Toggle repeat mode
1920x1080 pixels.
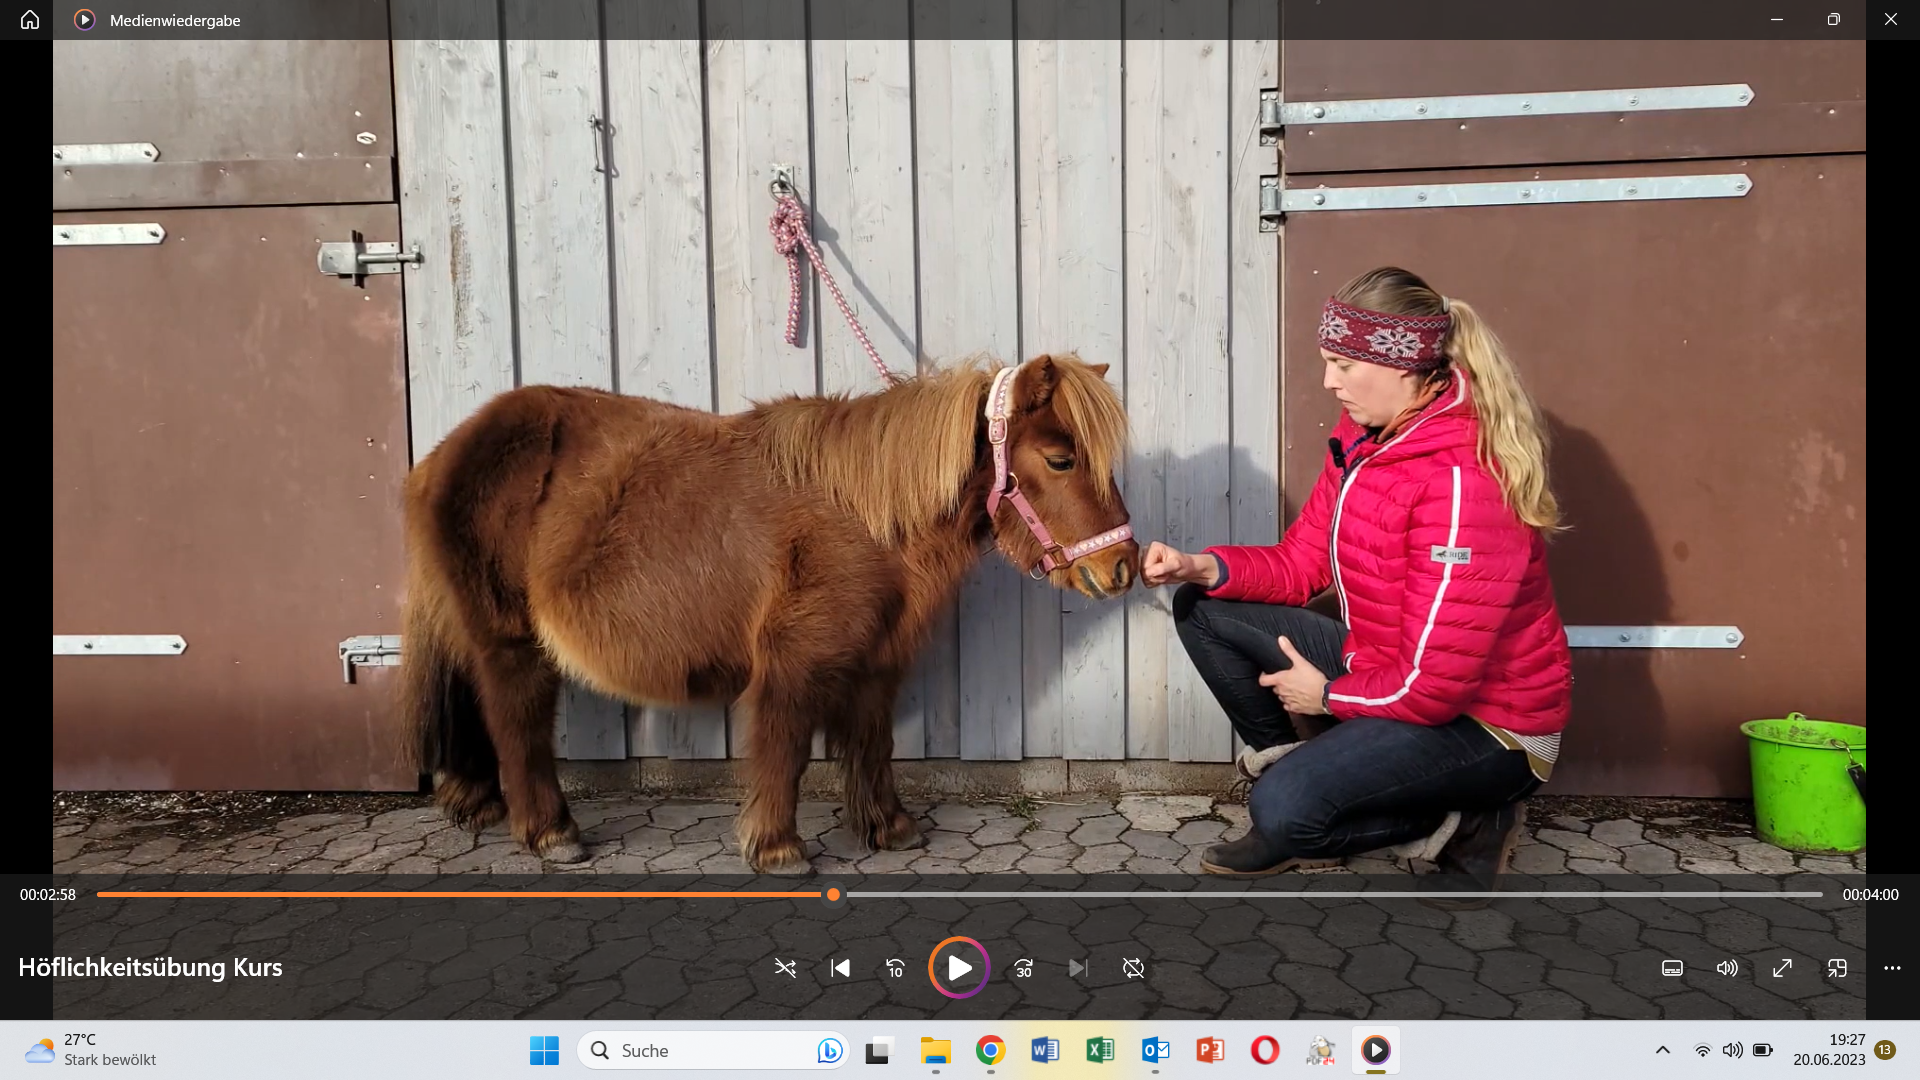(1133, 968)
